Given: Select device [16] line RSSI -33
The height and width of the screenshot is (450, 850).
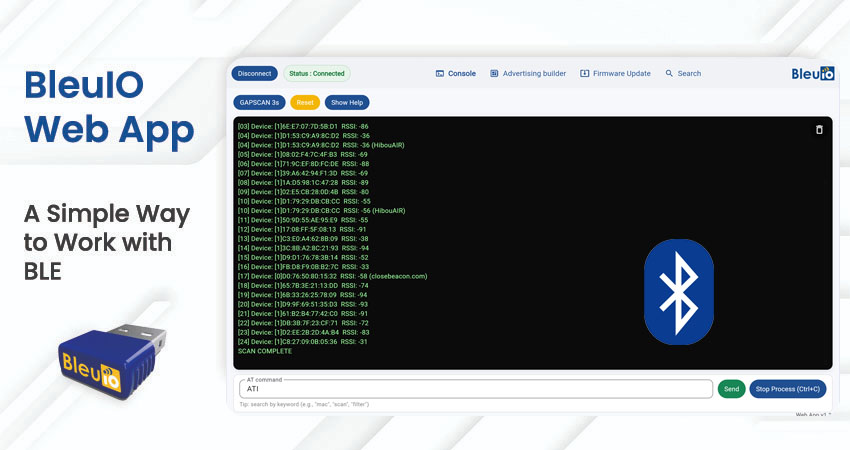Looking at the screenshot, I should point(304,267).
